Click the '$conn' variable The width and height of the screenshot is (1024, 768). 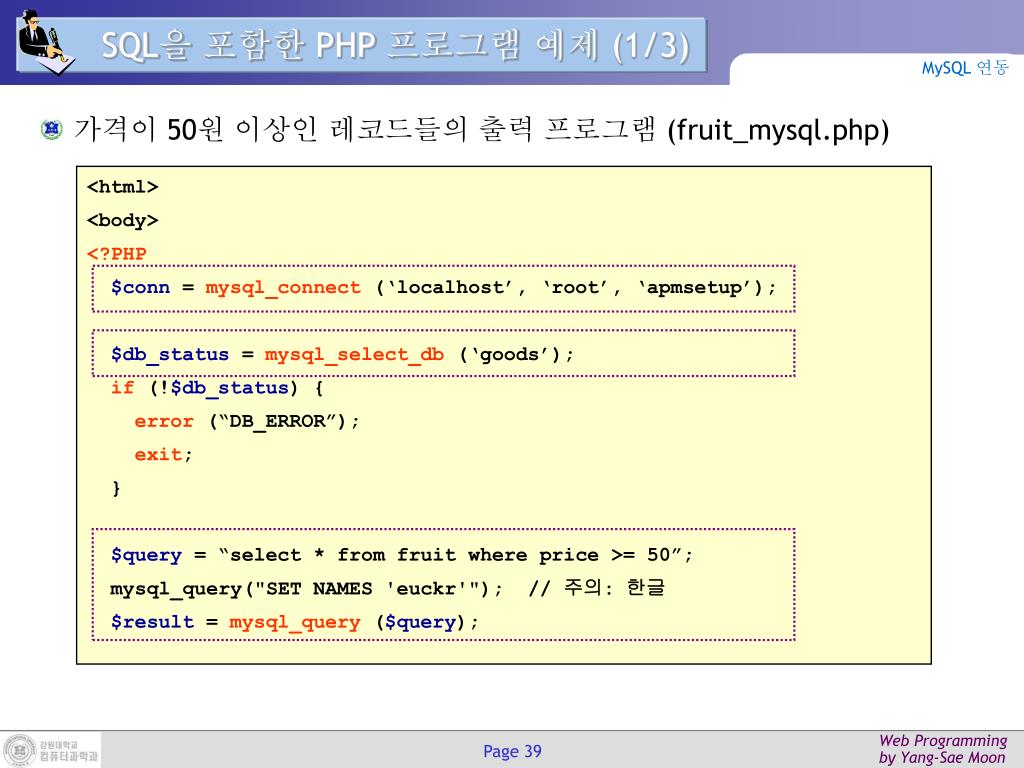coord(140,287)
